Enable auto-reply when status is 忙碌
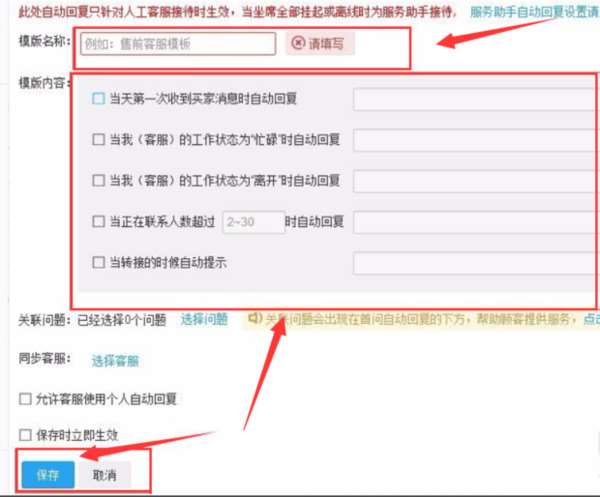The image size is (600, 497). tap(98, 139)
